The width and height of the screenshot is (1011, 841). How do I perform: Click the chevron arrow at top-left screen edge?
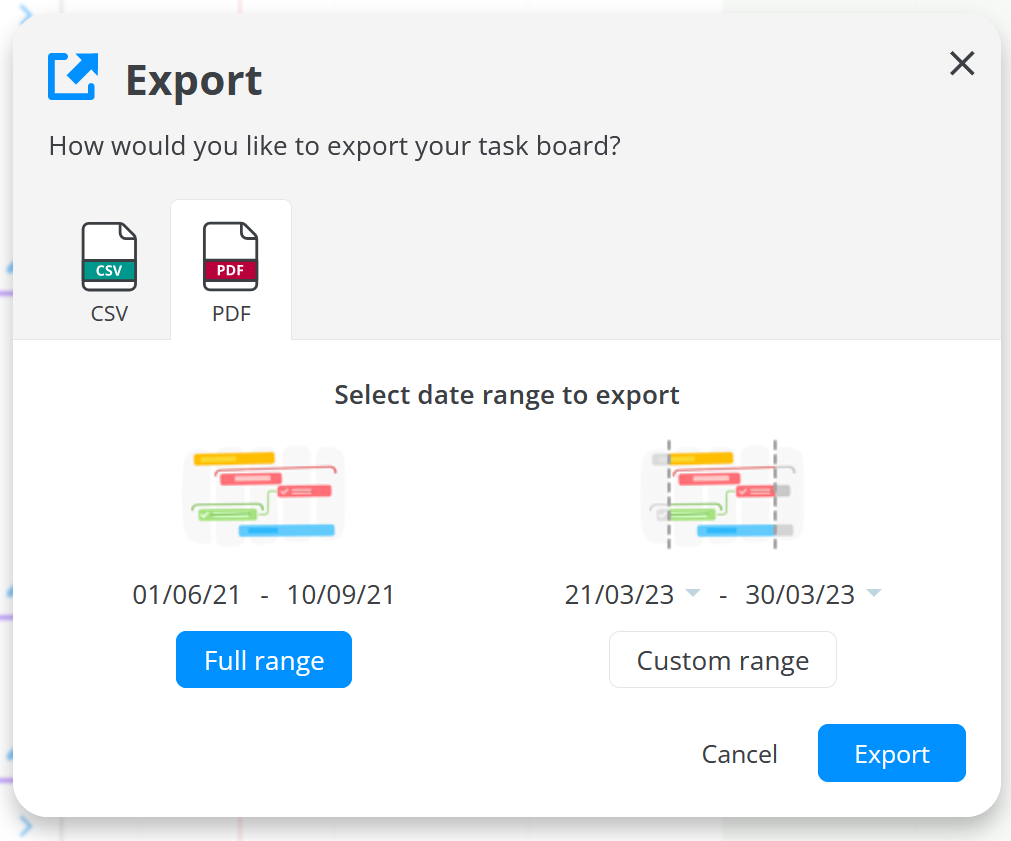[27, 14]
